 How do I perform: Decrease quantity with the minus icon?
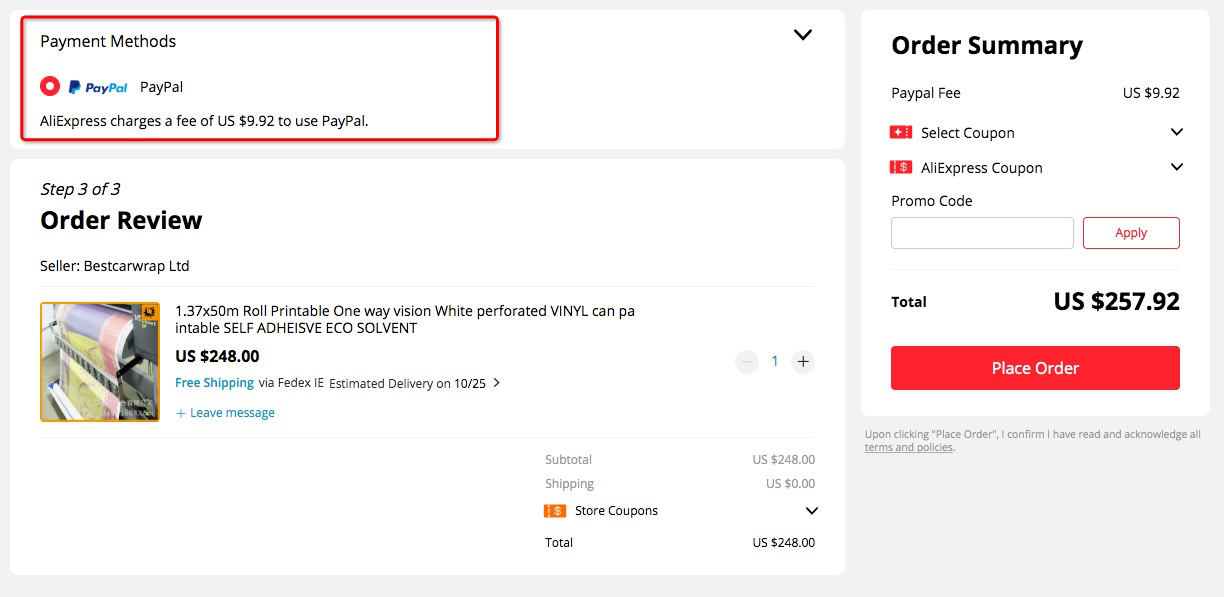pyautogui.click(x=747, y=362)
